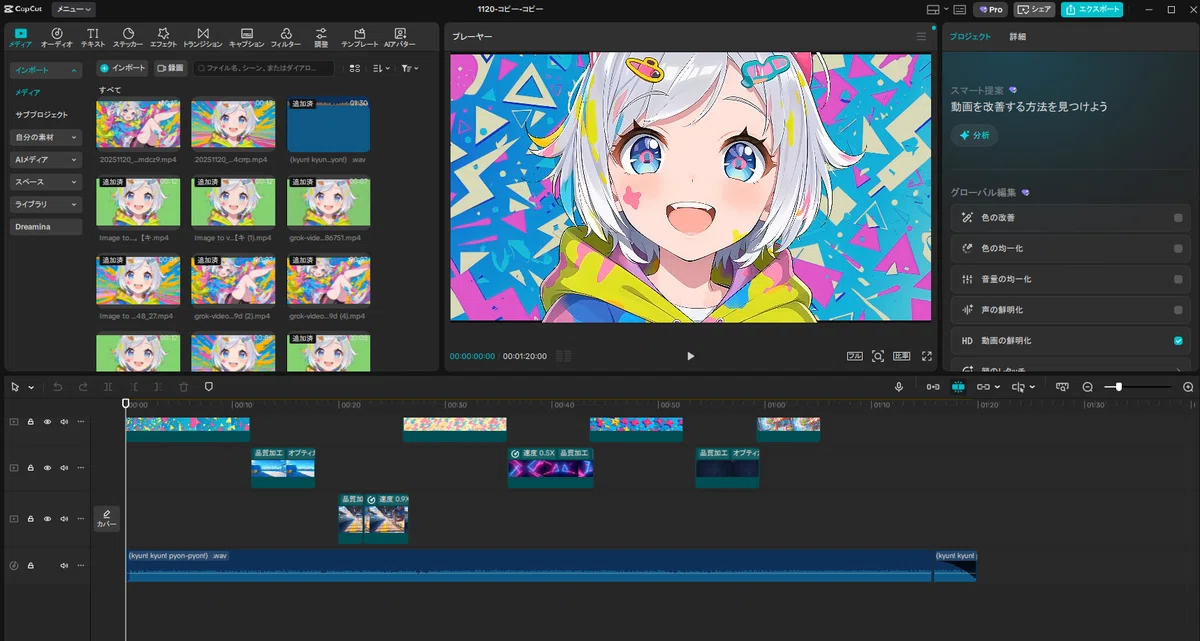Toggle grid view of media list
This screenshot has width=1200, height=641.
[x=355, y=68]
